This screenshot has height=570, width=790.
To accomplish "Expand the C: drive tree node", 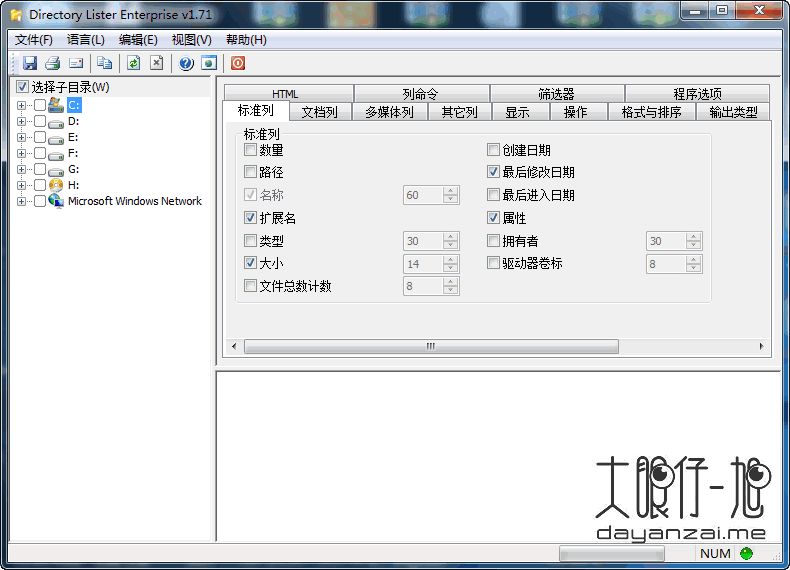I will 21,105.
